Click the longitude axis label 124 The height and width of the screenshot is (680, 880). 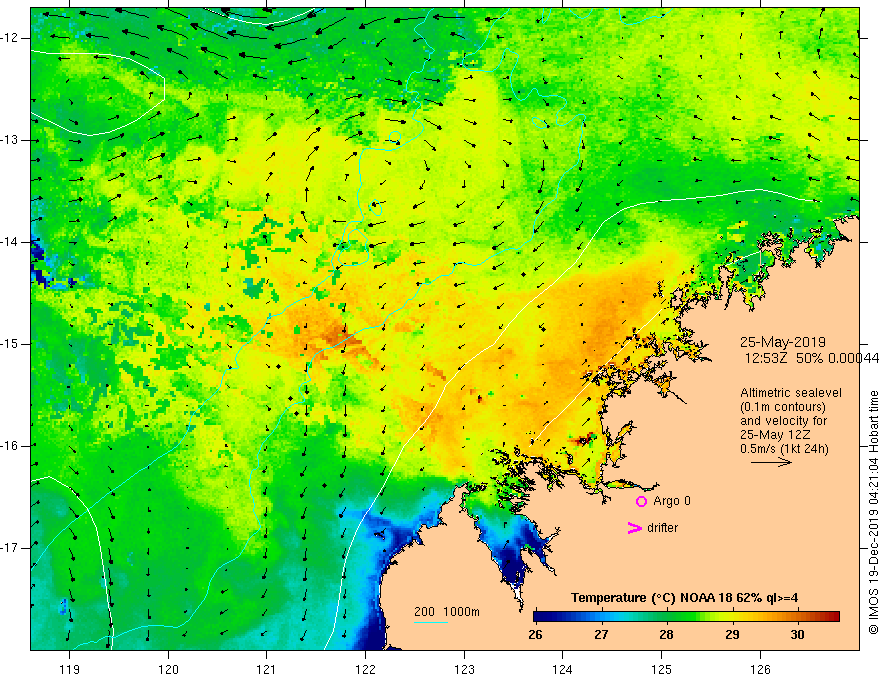[x=563, y=669]
